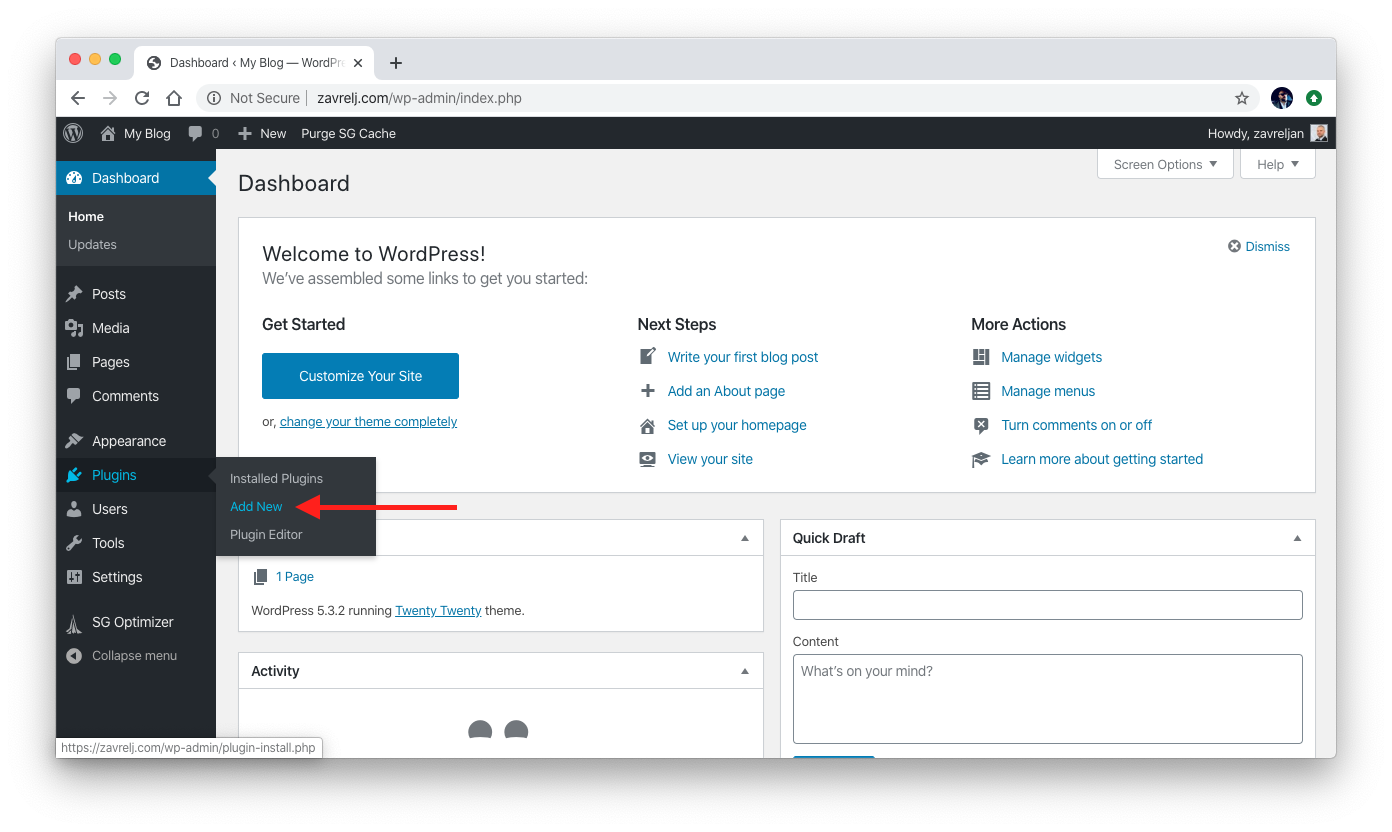This screenshot has height=832, width=1392.
Task: Open Posts pushpin icon in sidebar
Action: pos(74,294)
